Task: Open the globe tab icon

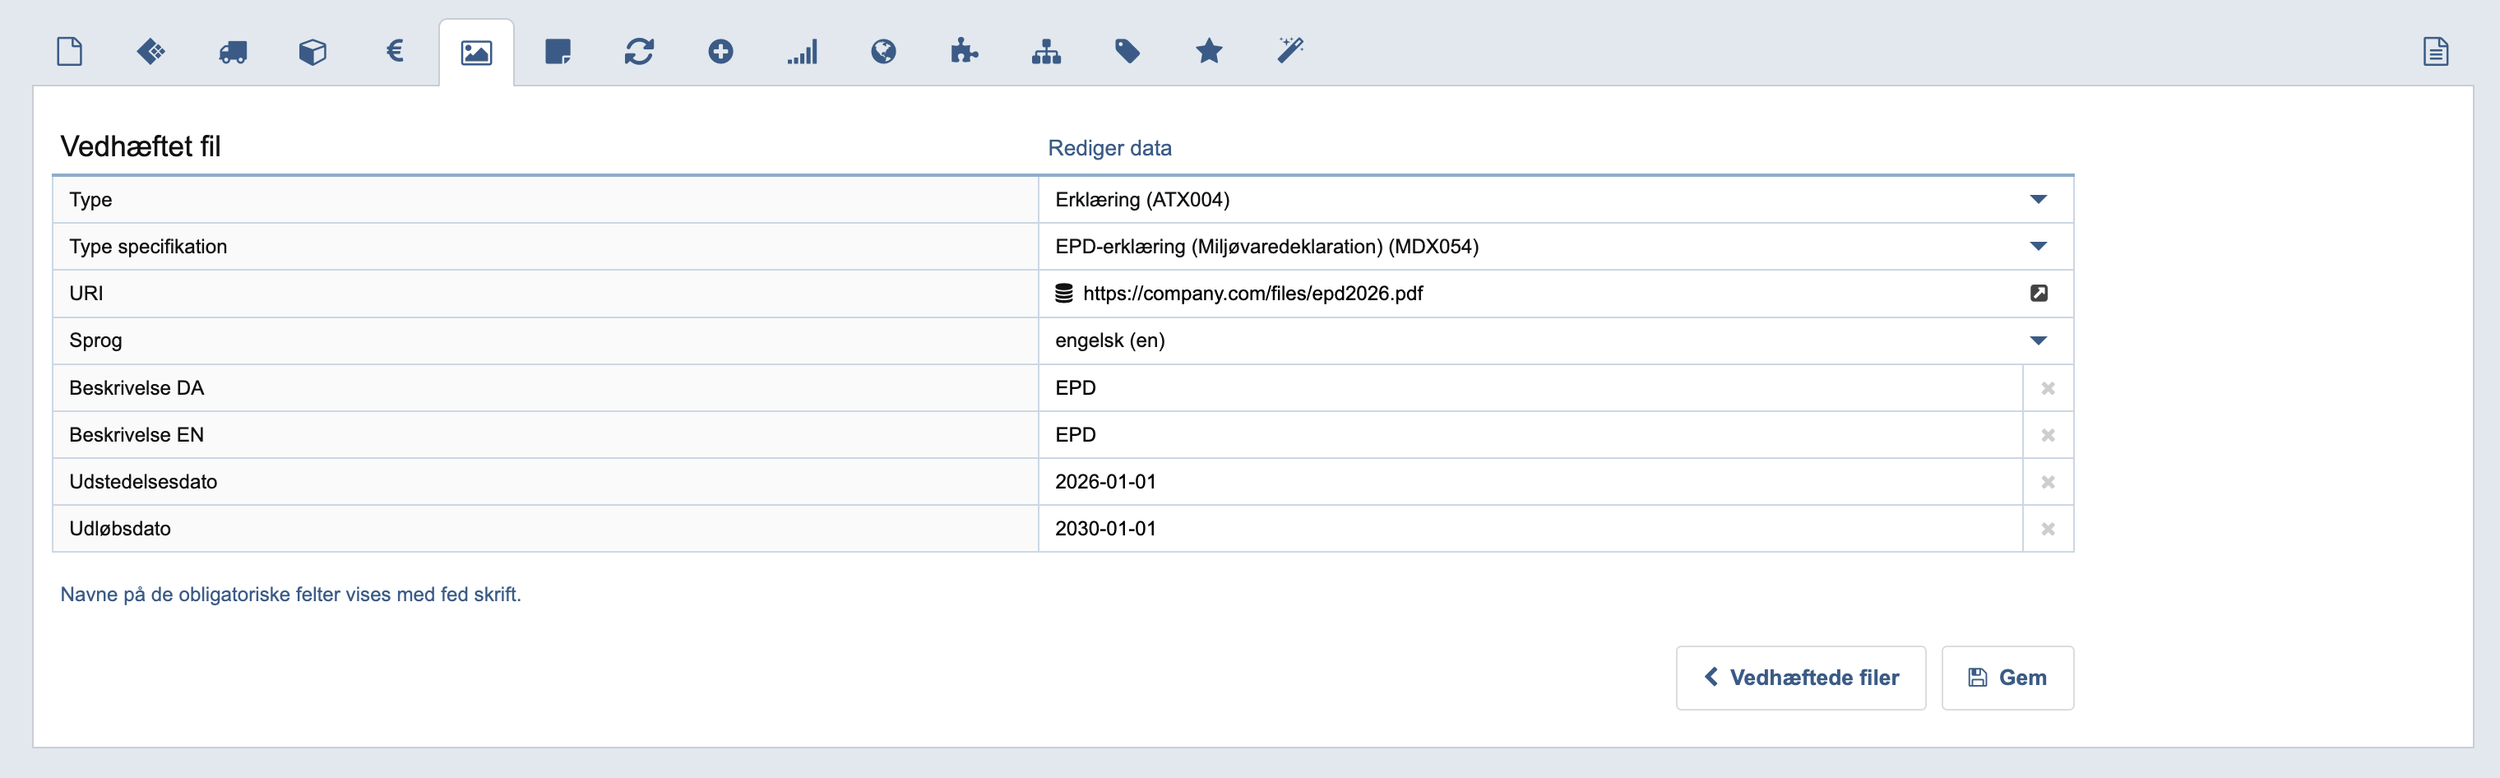Action: coord(883,51)
